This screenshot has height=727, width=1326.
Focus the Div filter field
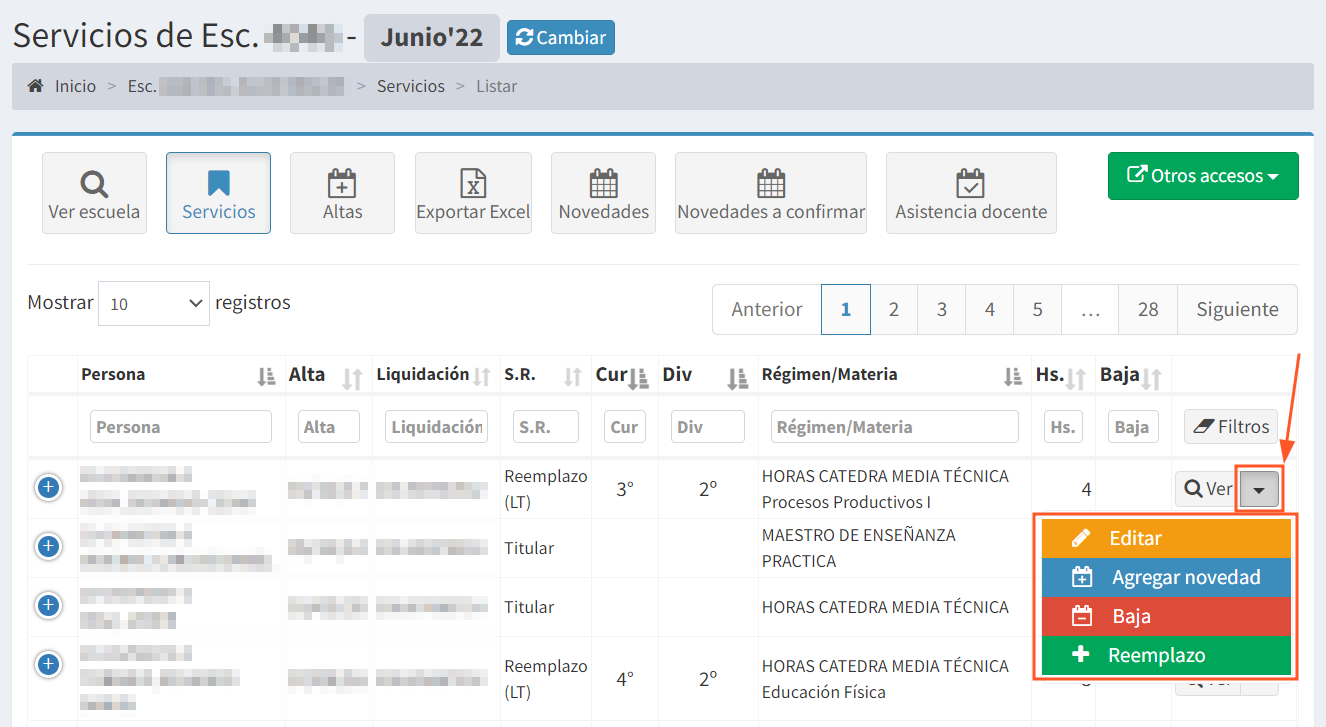point(708,427)
